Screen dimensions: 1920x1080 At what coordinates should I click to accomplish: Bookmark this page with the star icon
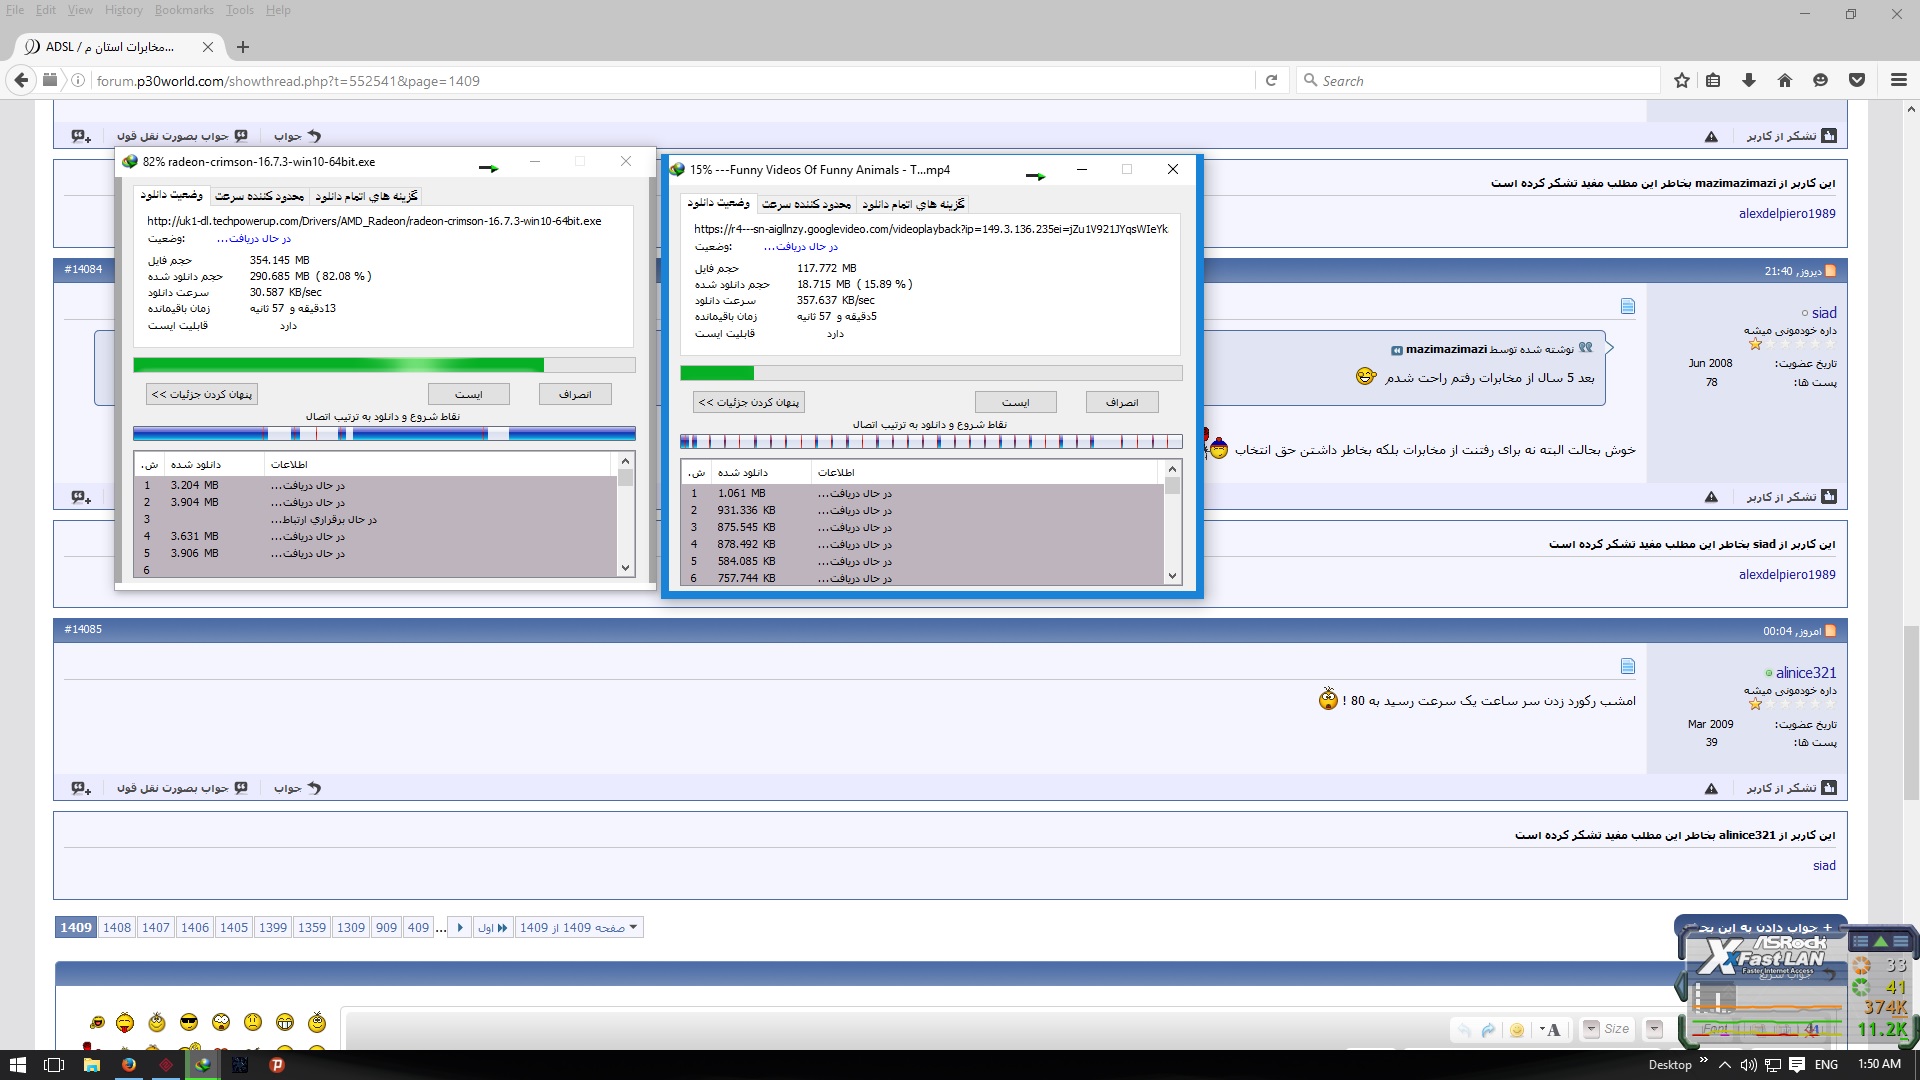click(1682, 80)
